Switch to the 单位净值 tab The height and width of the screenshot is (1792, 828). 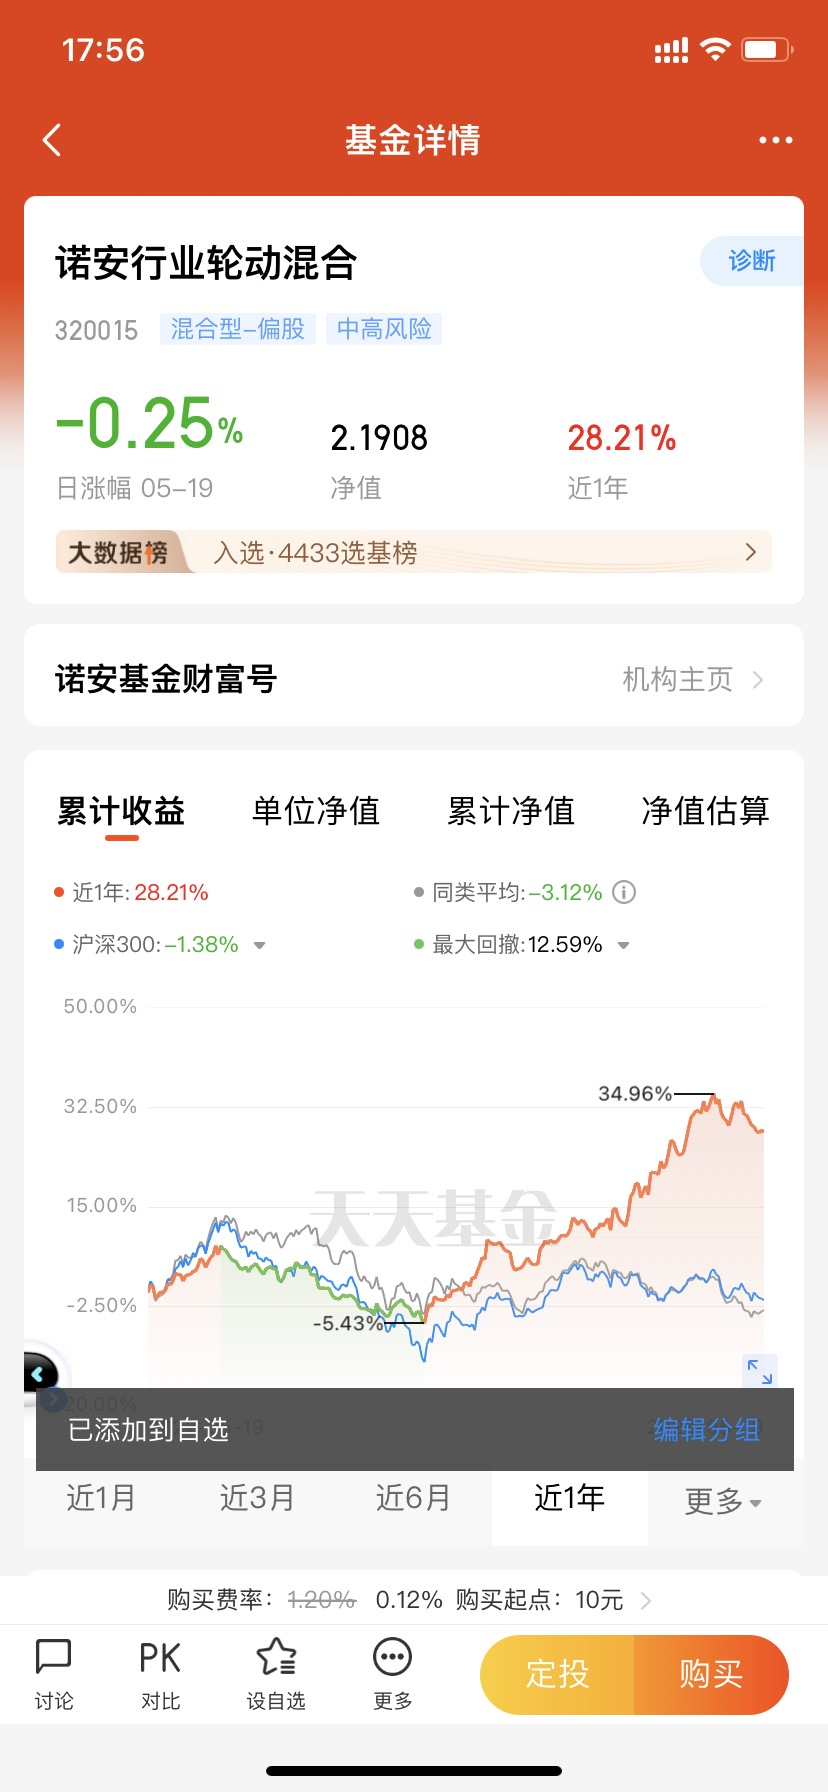pyautogui.click(x=316, y=811)
